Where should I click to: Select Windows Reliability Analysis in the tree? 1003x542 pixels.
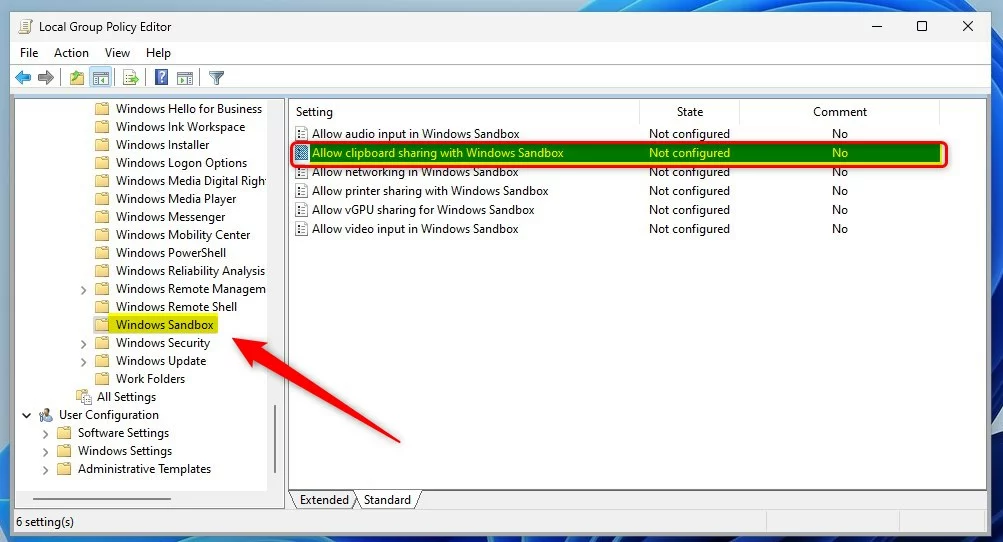point(190,271)
